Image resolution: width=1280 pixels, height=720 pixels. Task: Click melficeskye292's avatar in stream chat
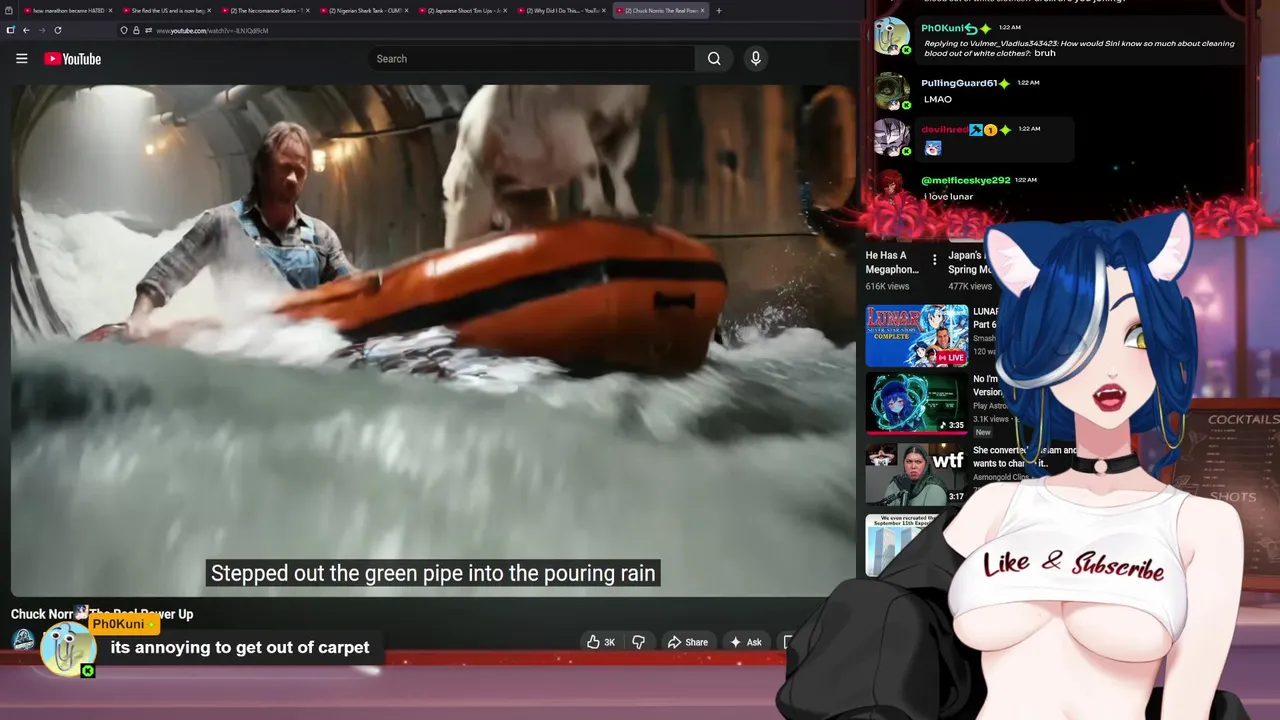[891, 188]
